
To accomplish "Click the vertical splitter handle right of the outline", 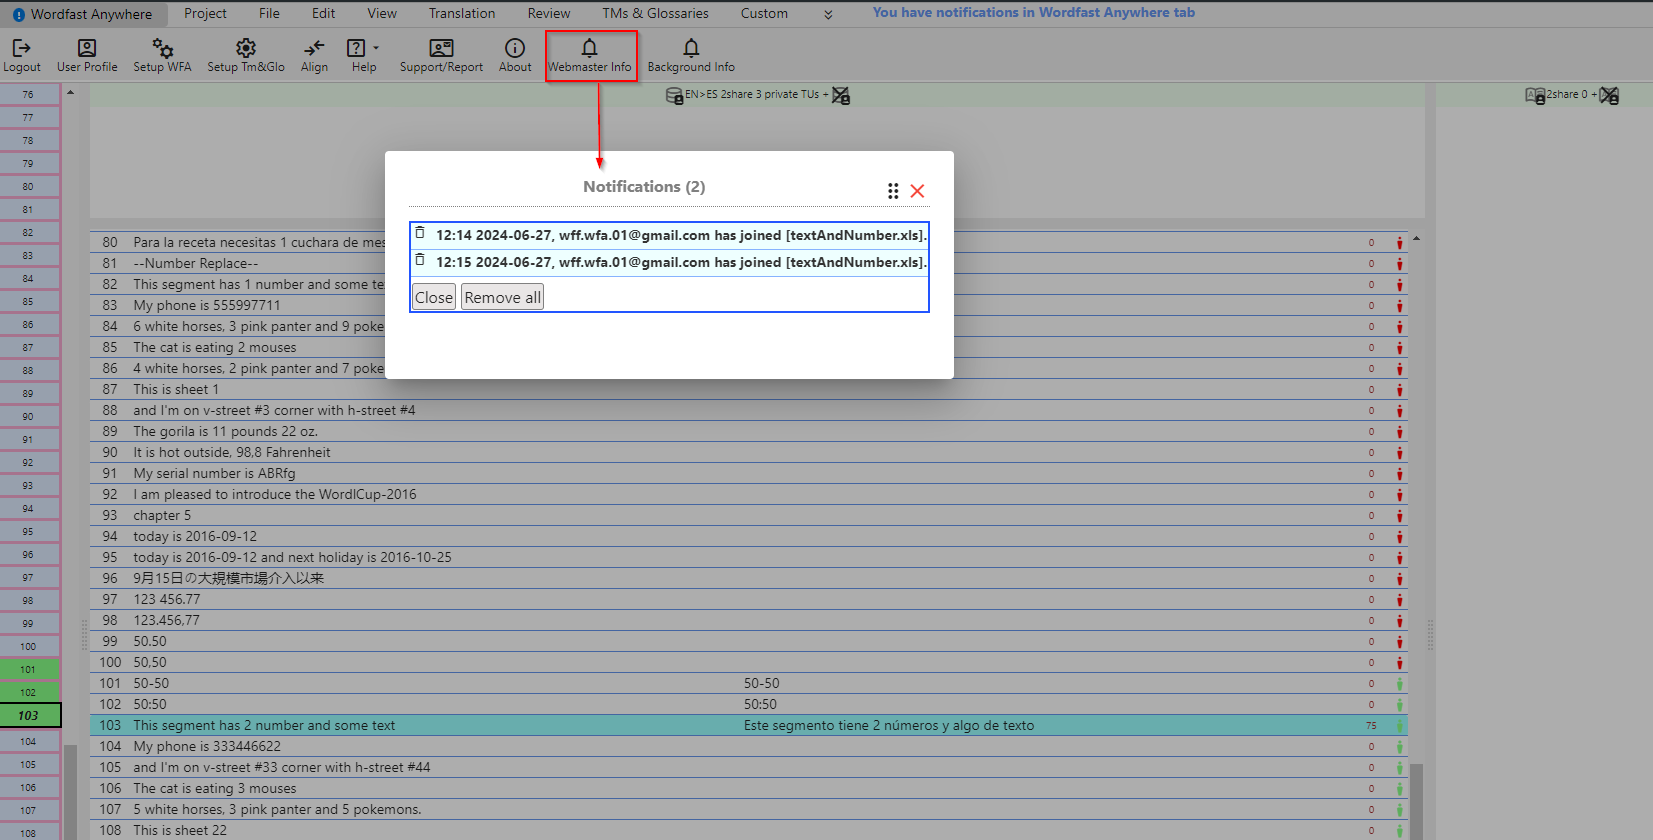I will [x=1431, y=635].
